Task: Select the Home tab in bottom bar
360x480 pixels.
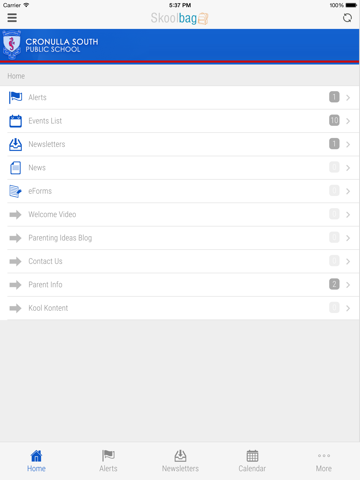Action: 36,461
